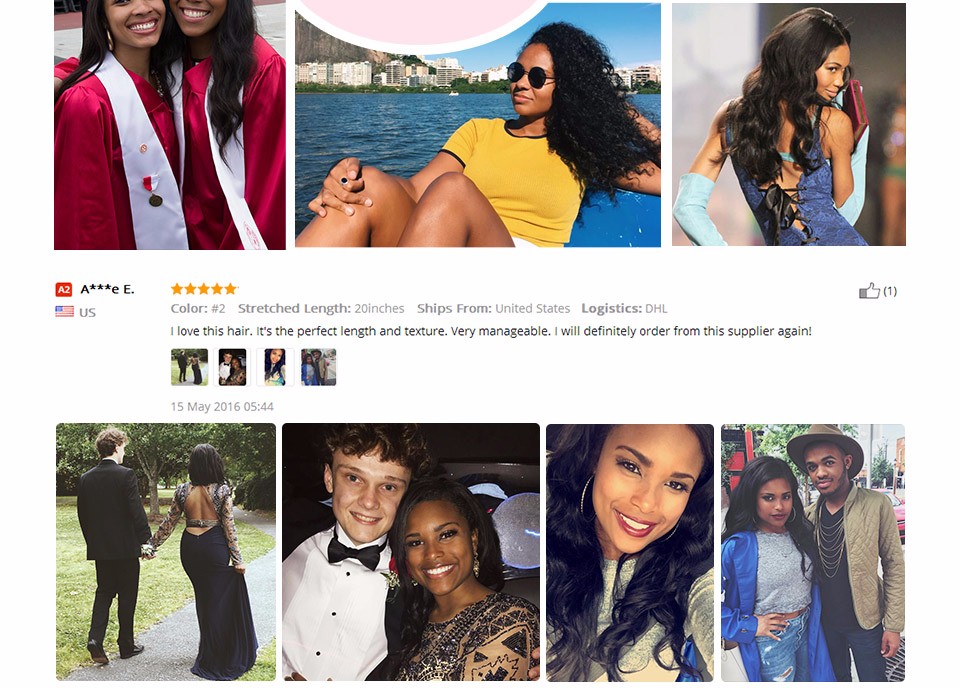Open fourth review thumbnail with hat man
This screenshot has width=960, height=688.
(318, 367)
